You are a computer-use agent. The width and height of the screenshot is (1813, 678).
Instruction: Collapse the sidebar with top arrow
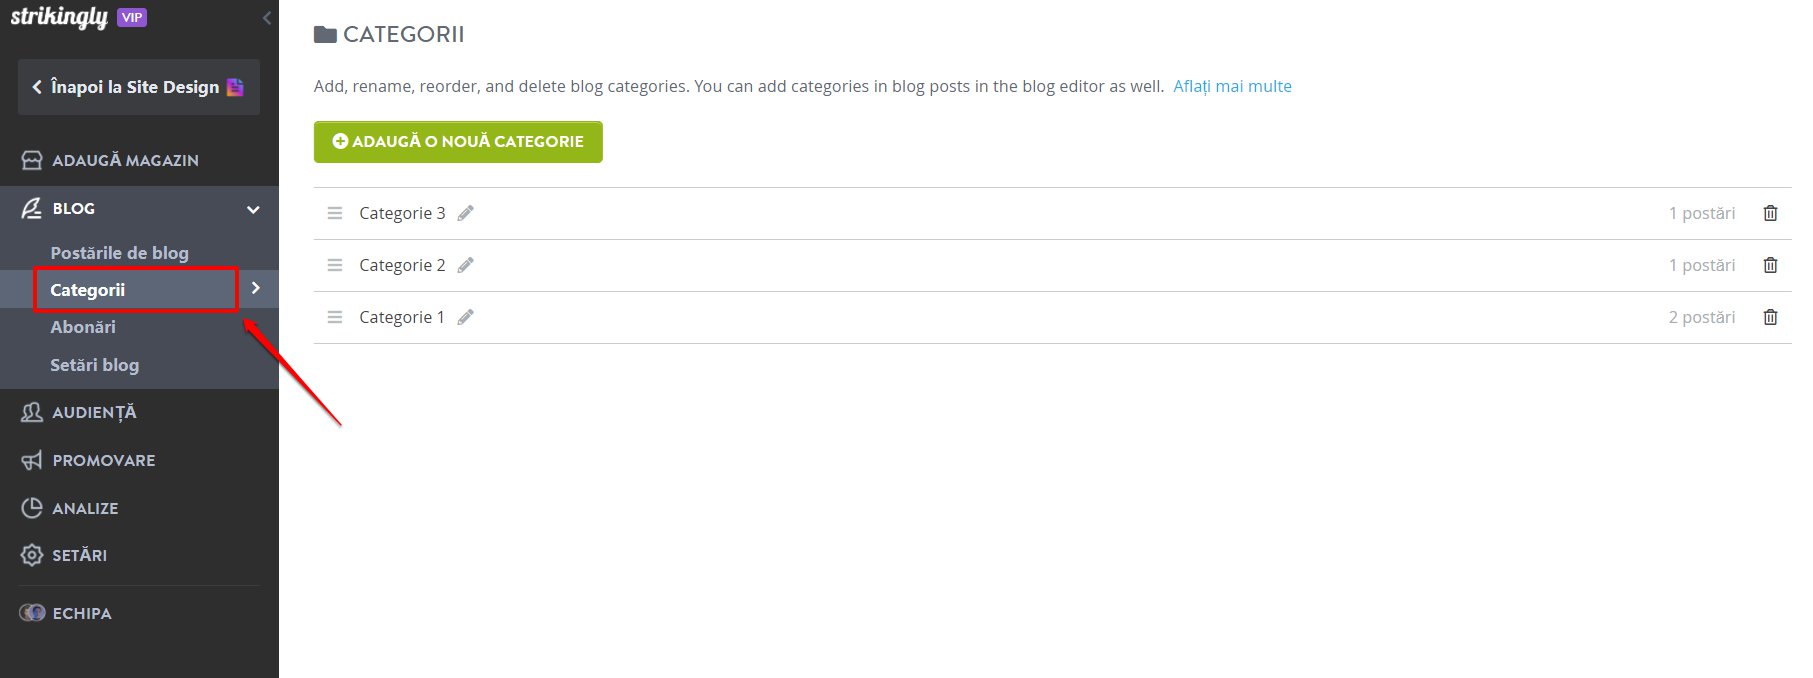(266, 18)
